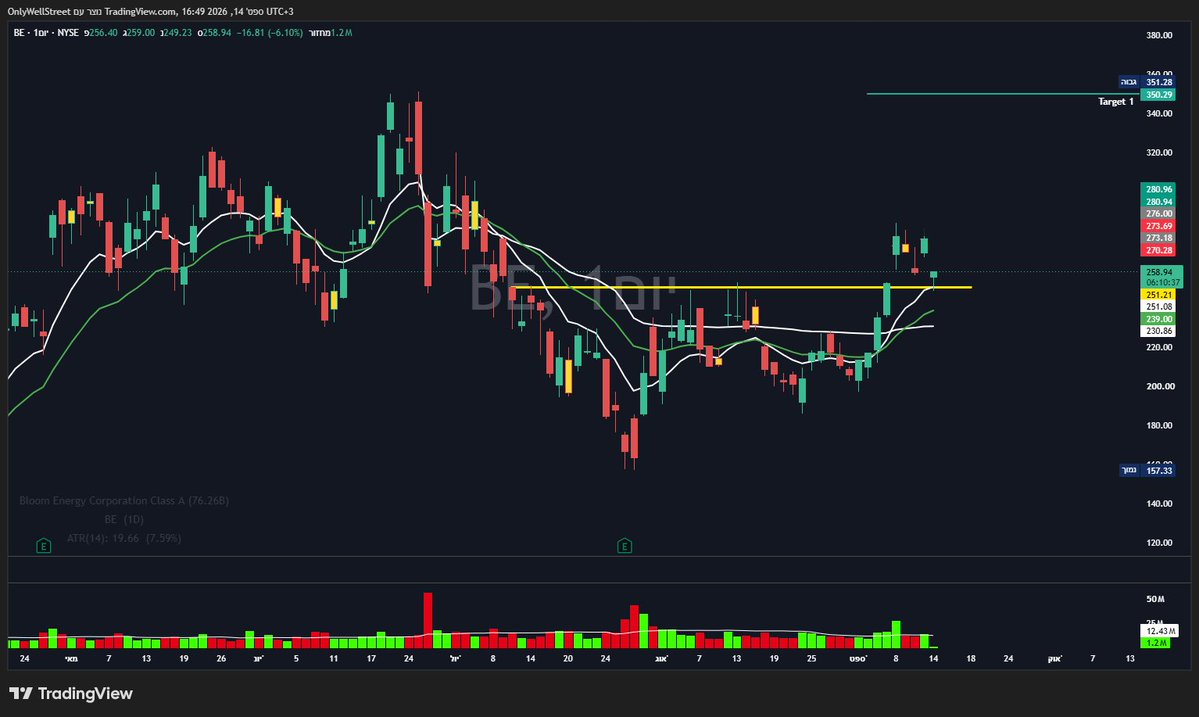Screen dimensions: 1199x717
Task: Click the 157.33 low price tag
Action: pyautogui.click(x=1158, y=470)
